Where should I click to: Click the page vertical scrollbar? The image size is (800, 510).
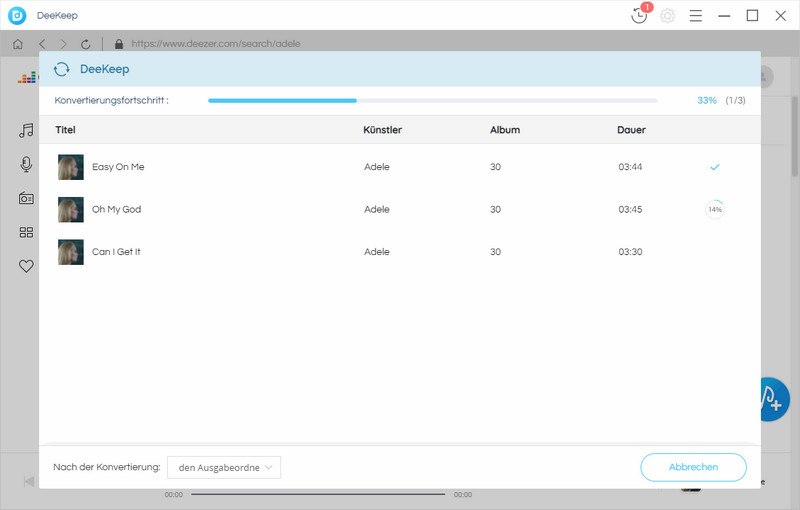(795, 136)
